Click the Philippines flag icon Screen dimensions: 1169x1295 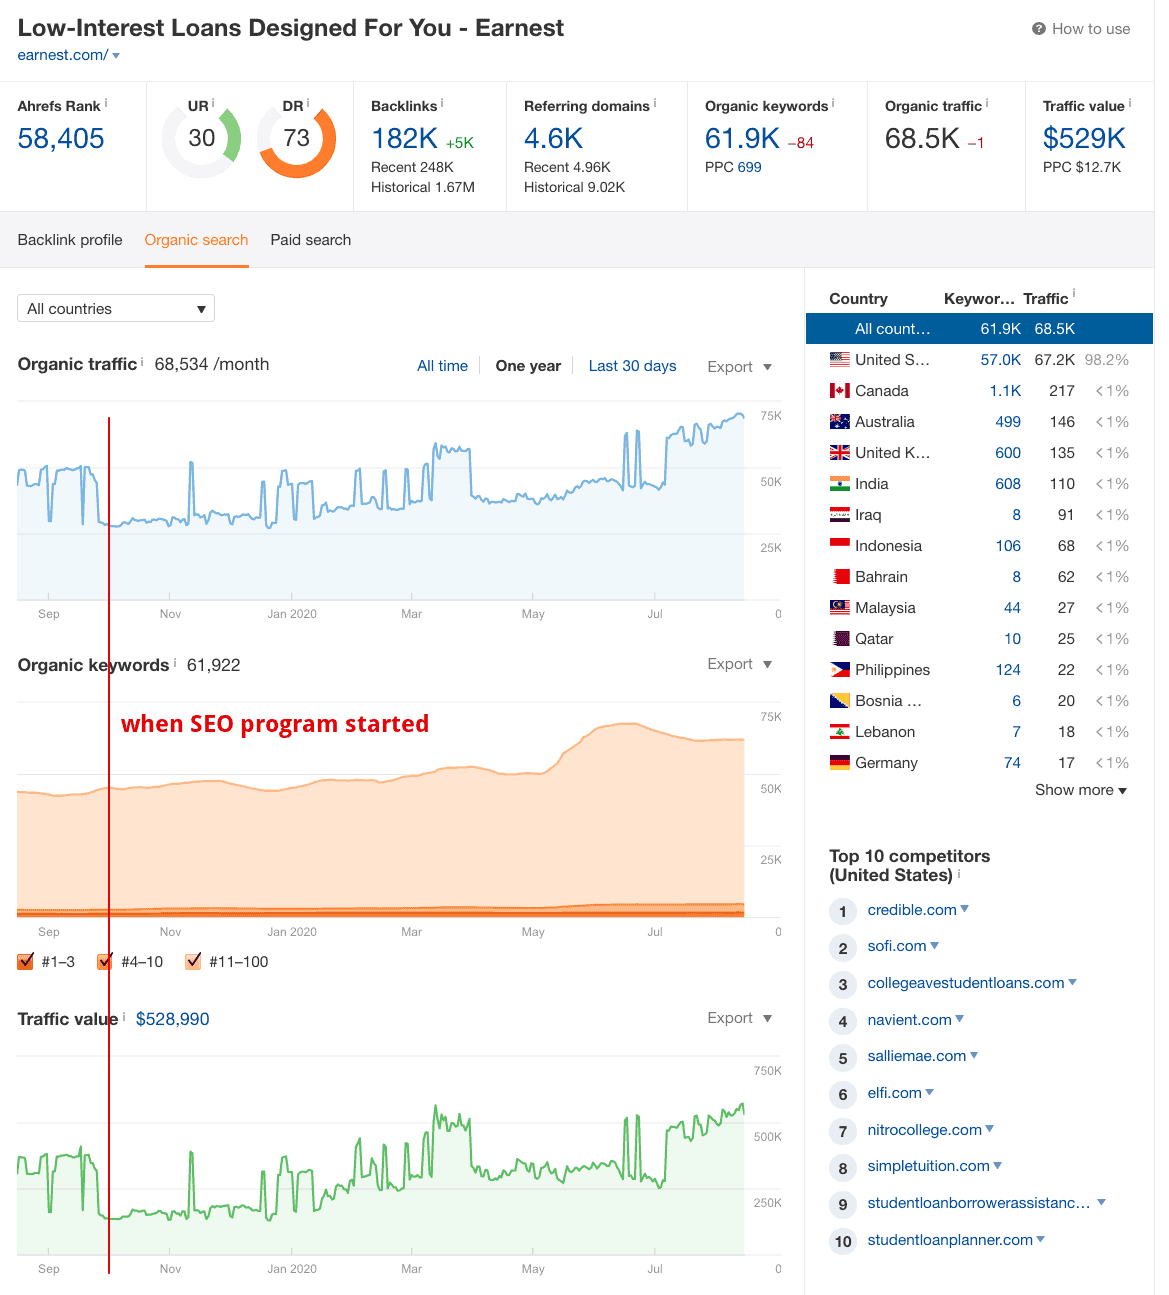pos(840,670)
